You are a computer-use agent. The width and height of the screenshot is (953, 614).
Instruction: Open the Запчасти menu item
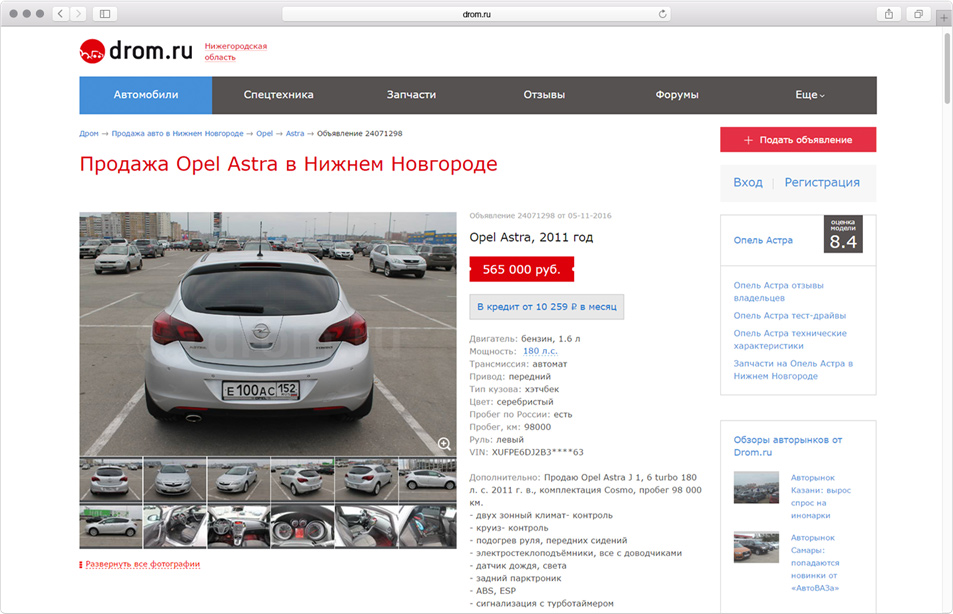(x=411, y=95)
